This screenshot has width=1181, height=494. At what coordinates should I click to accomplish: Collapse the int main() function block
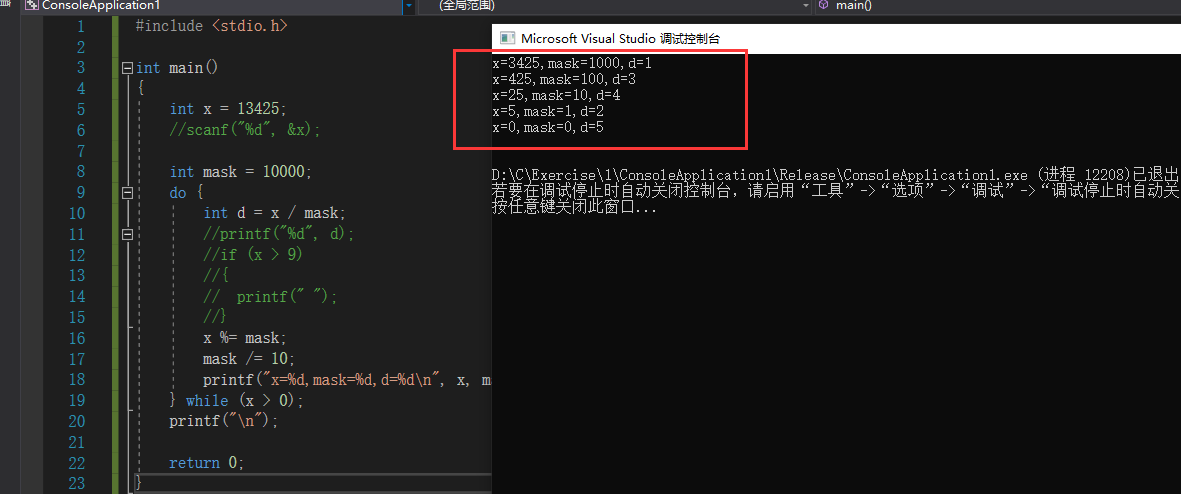click(127, 68)
